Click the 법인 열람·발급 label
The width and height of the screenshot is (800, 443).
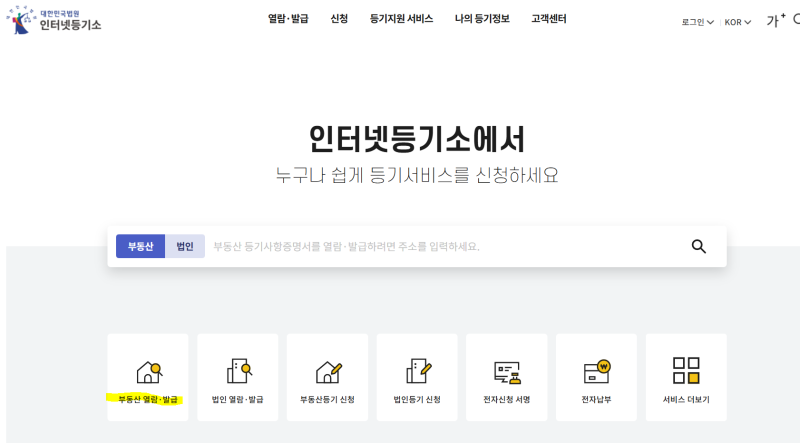[238, 399]
